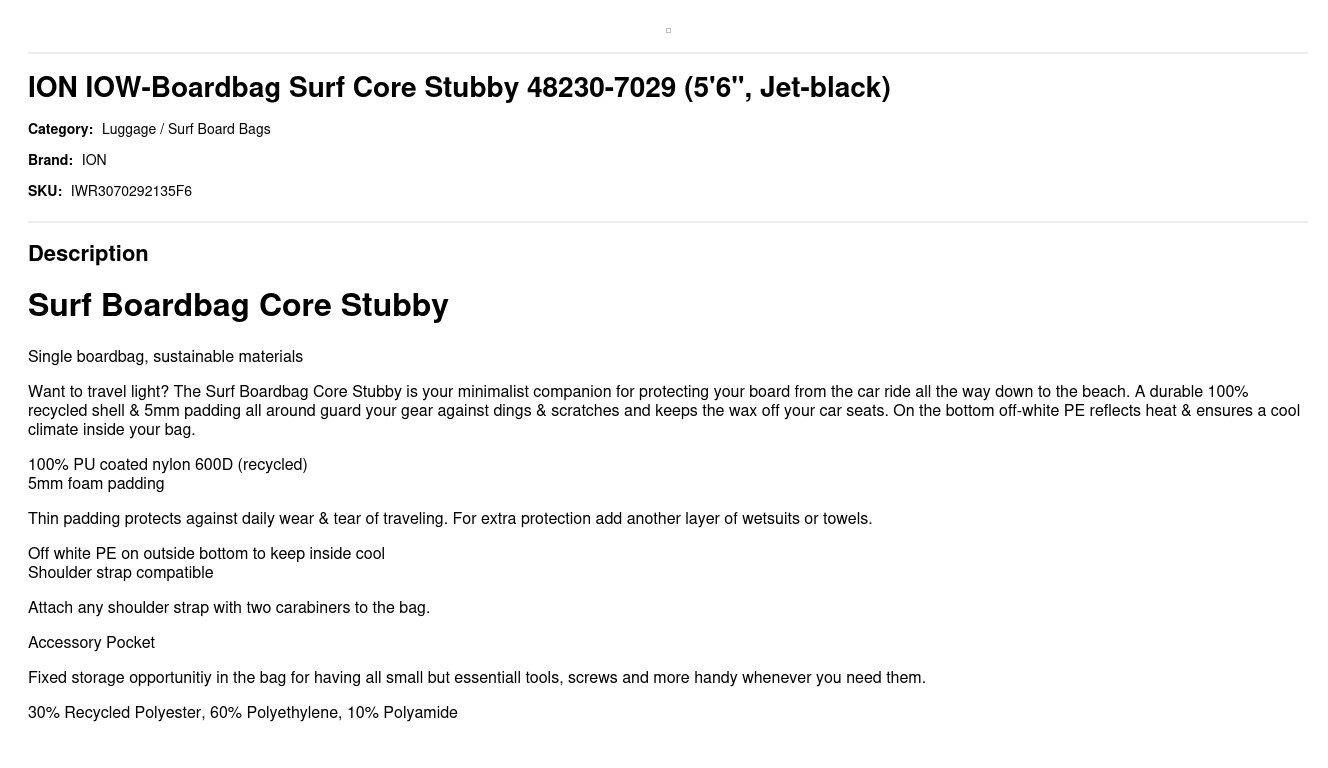Click the ION brand name

(x=94, y=160)
